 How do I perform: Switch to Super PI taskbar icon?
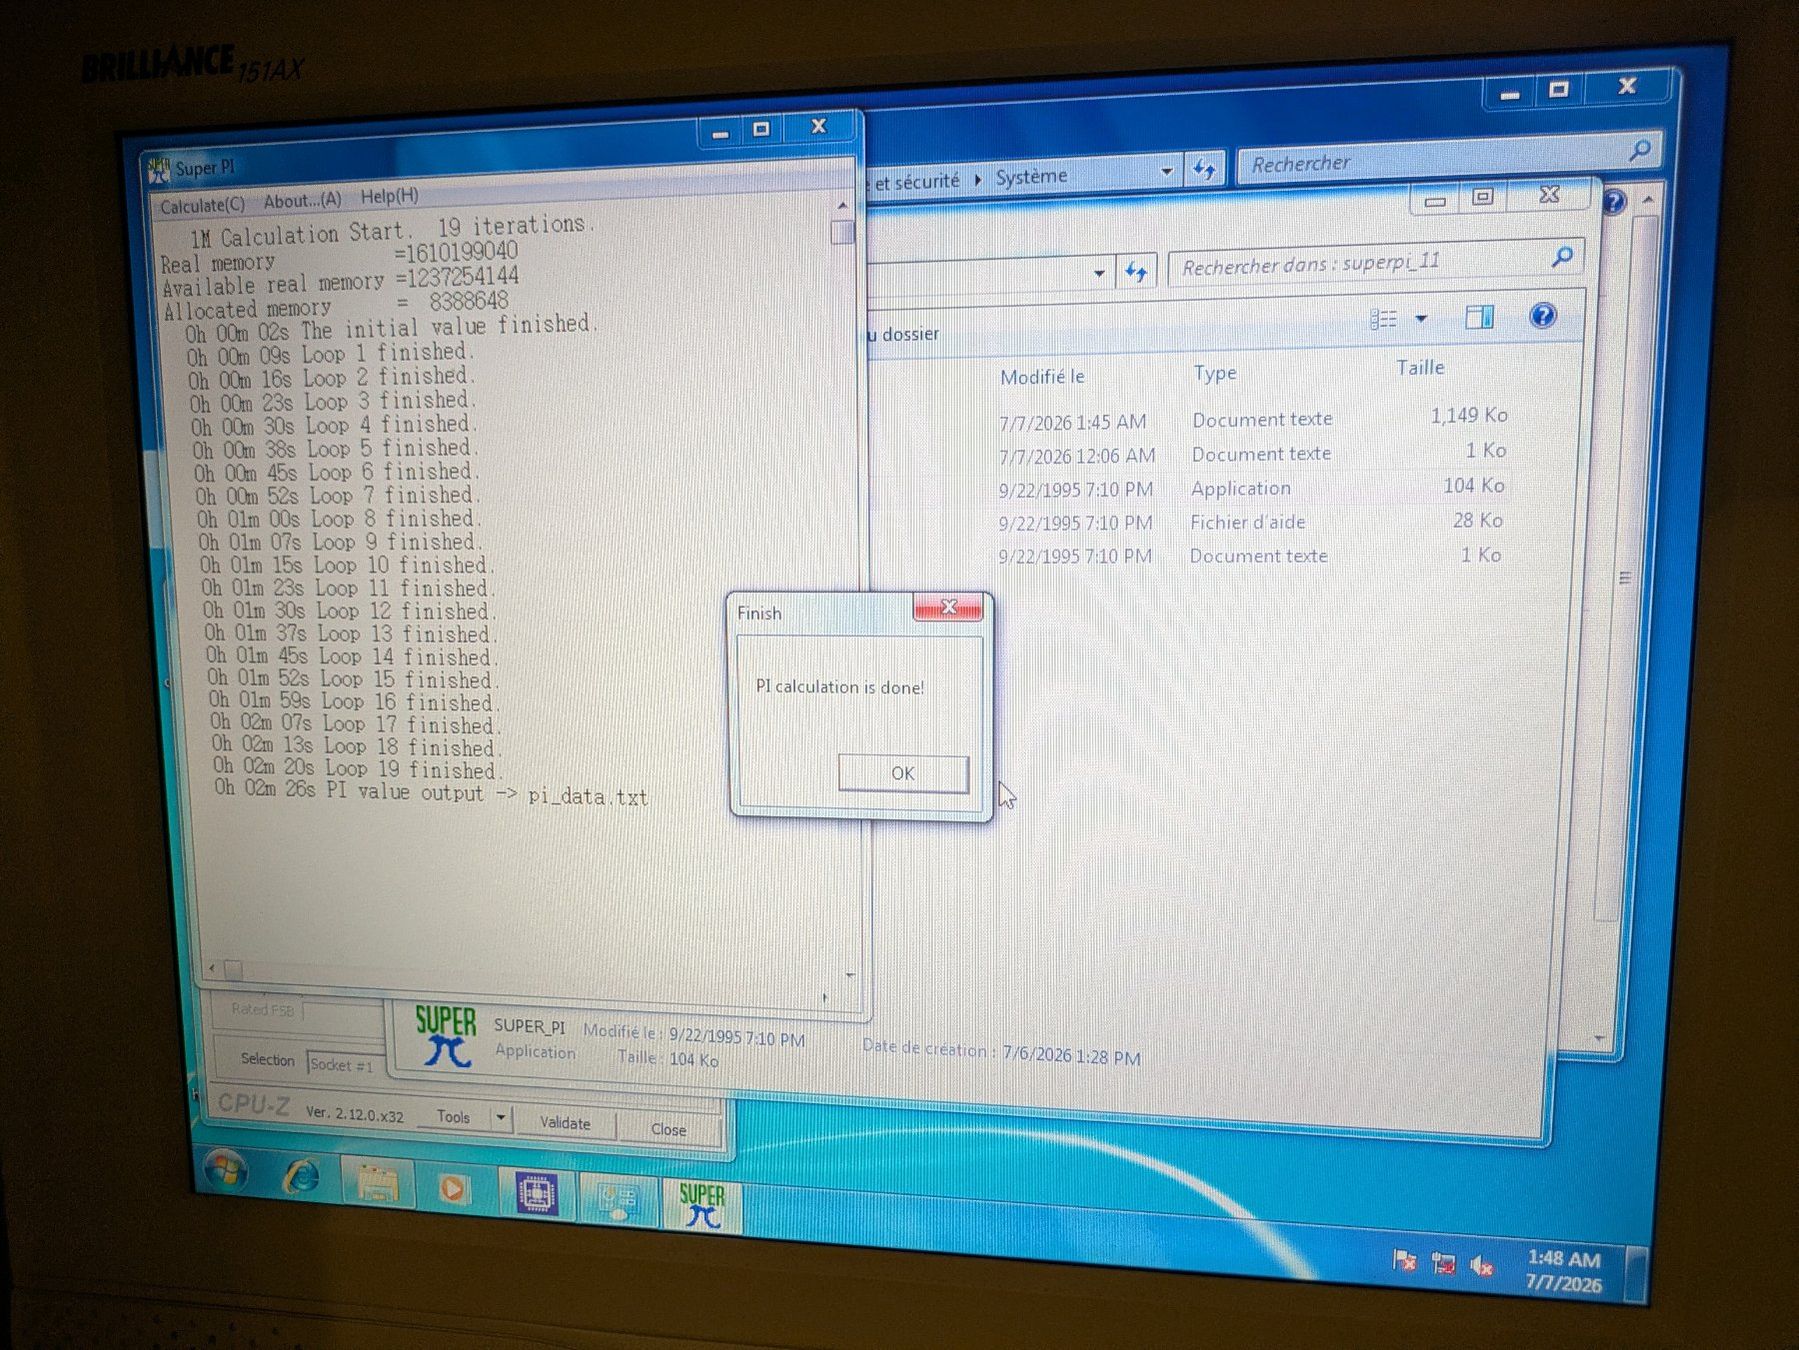[x=702, y=1205]
